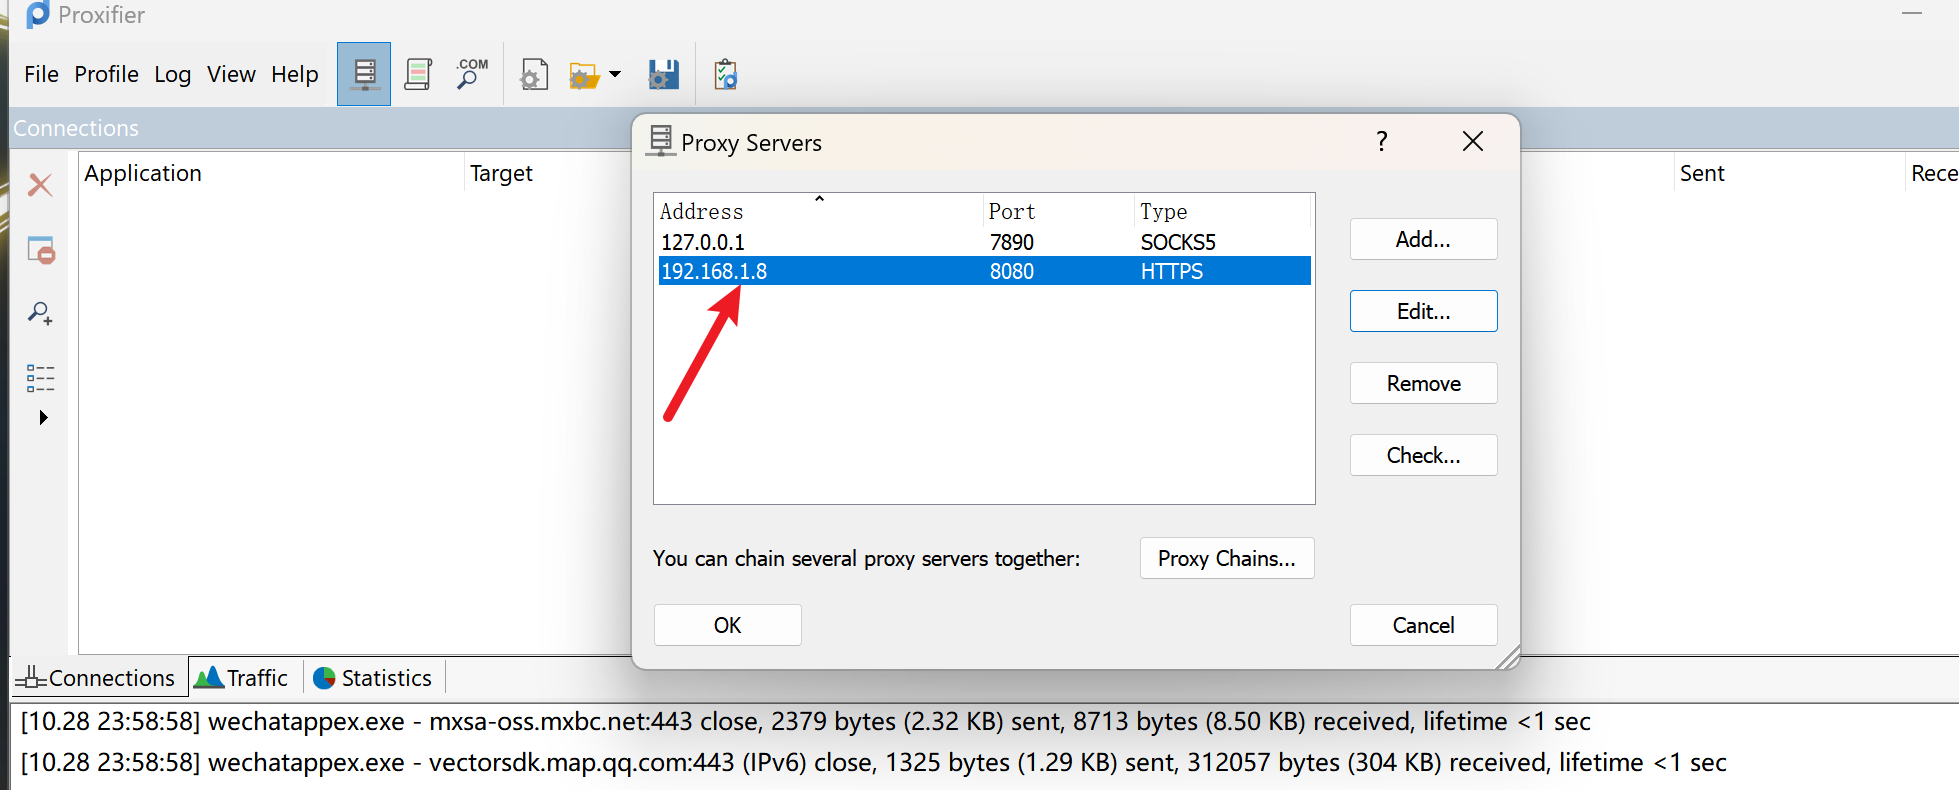
Task: Click the red X close-connection sidebar icon
Action: [40, 185]
